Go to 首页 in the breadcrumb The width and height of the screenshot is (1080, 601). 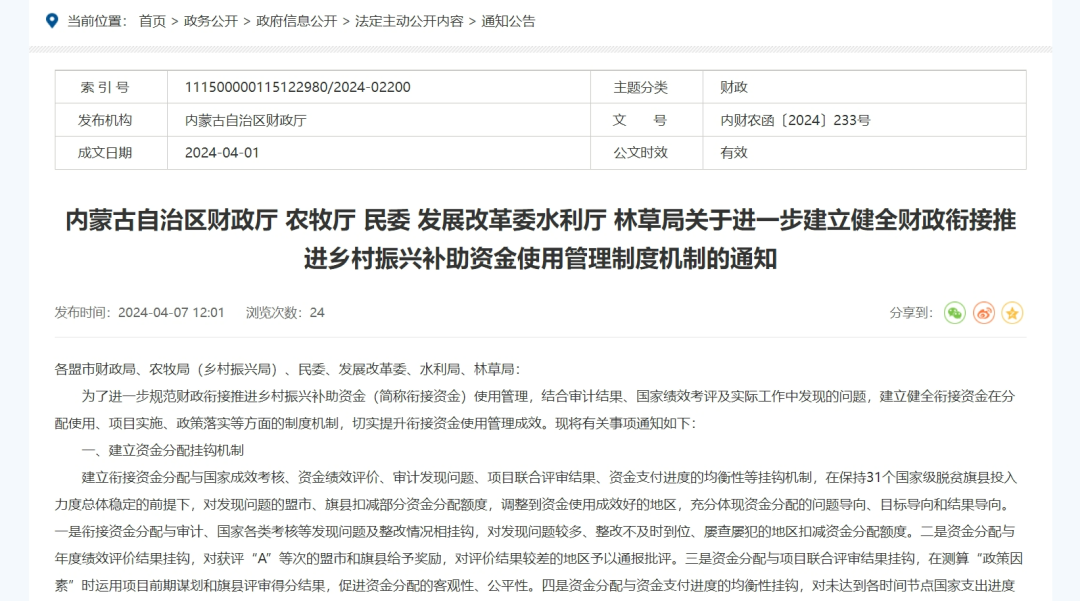tap(152, 21)
